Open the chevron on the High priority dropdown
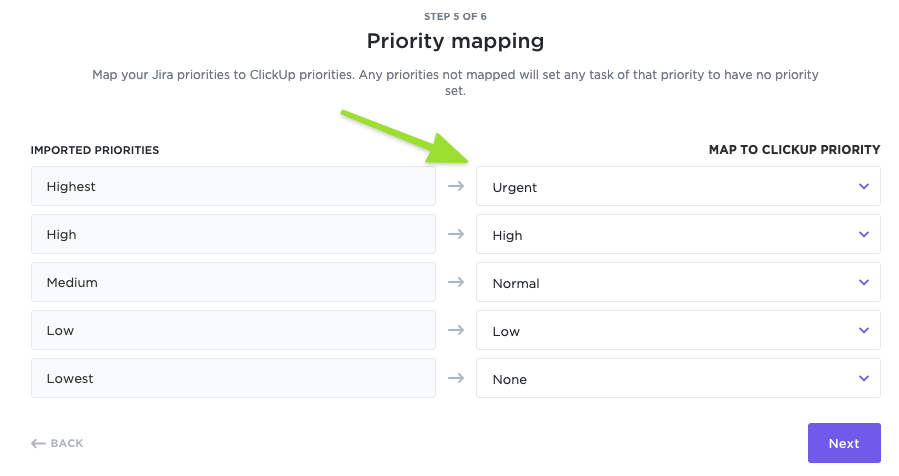 coord(864,234)
